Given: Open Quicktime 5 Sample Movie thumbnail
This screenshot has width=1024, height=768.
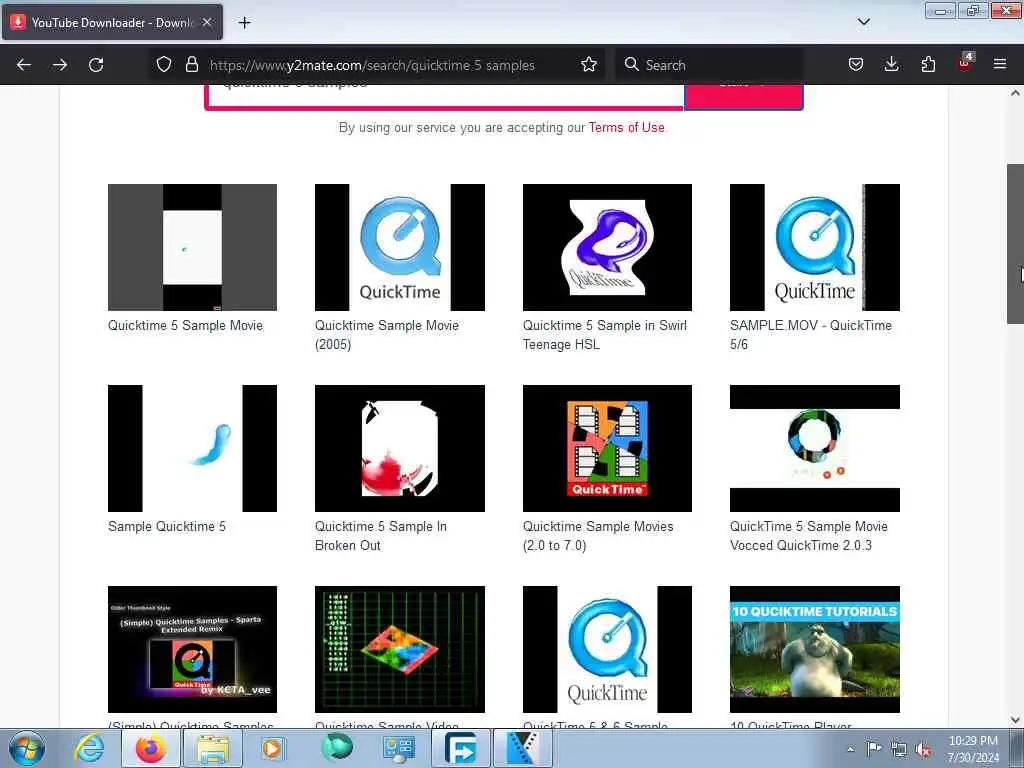Looking at the screenshot, I should point(192,248).
